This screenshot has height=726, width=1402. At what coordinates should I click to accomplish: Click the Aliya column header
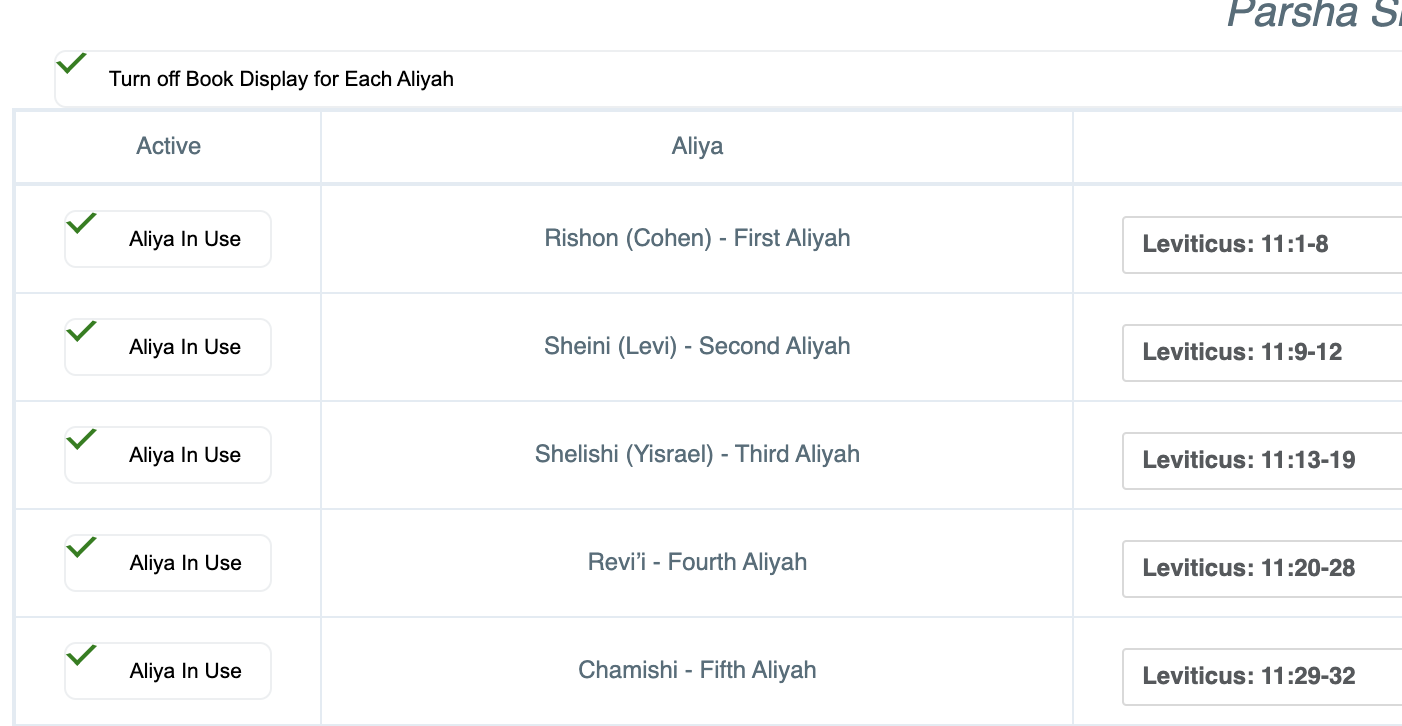697,147
